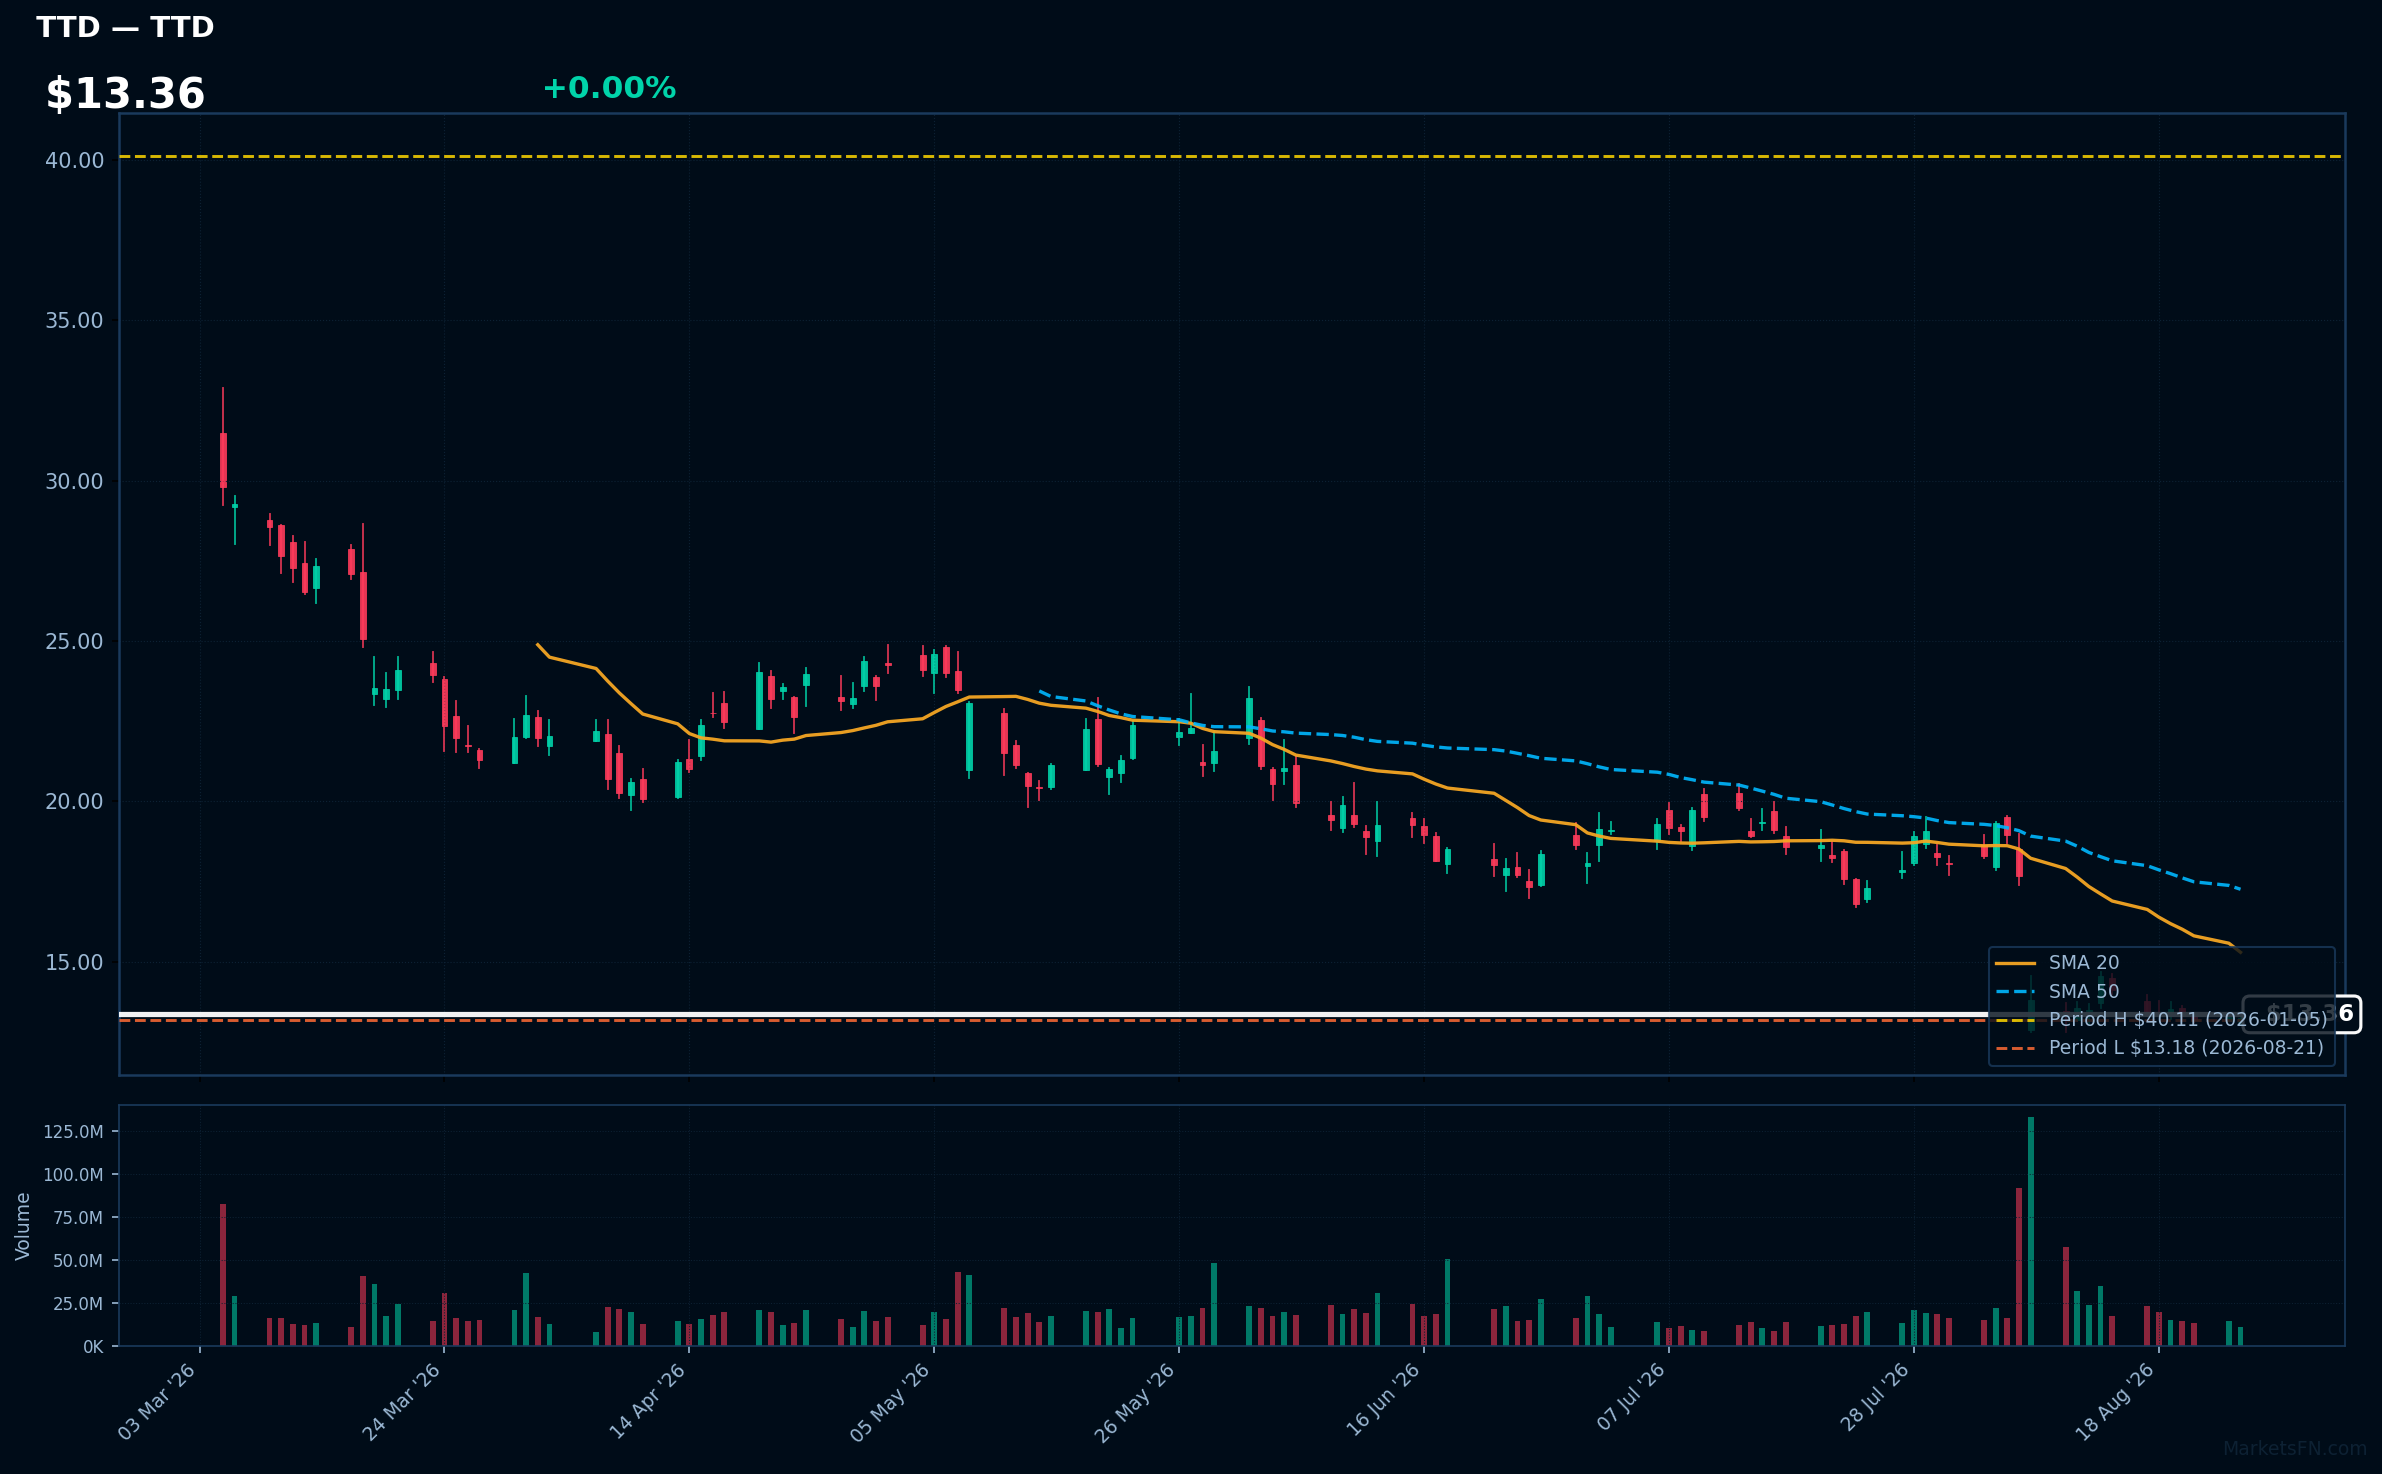The height and width of the screenshot is (1474, 2382).
Task: Click the 05 May '26 date label
Action: [x=891, y=1401]
